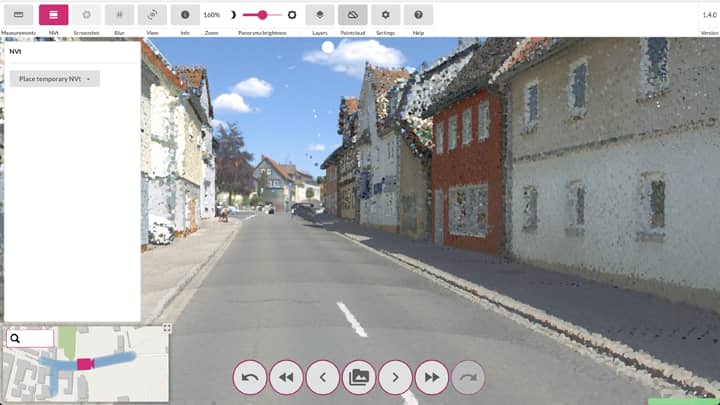
Task: Take a Screenshot with the toolbar button
Action: (86, 15)
